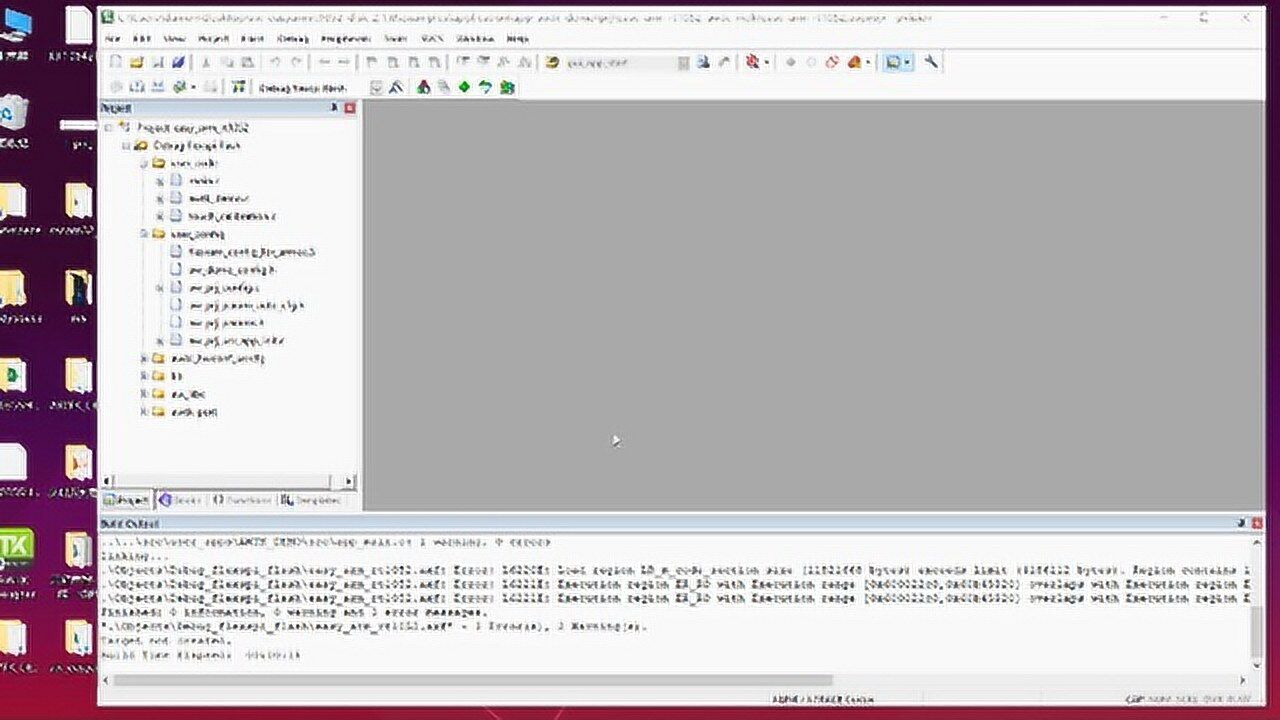1280x720 pixels.
Task: Click the Open file folder icon
Action: pos(137,62)
